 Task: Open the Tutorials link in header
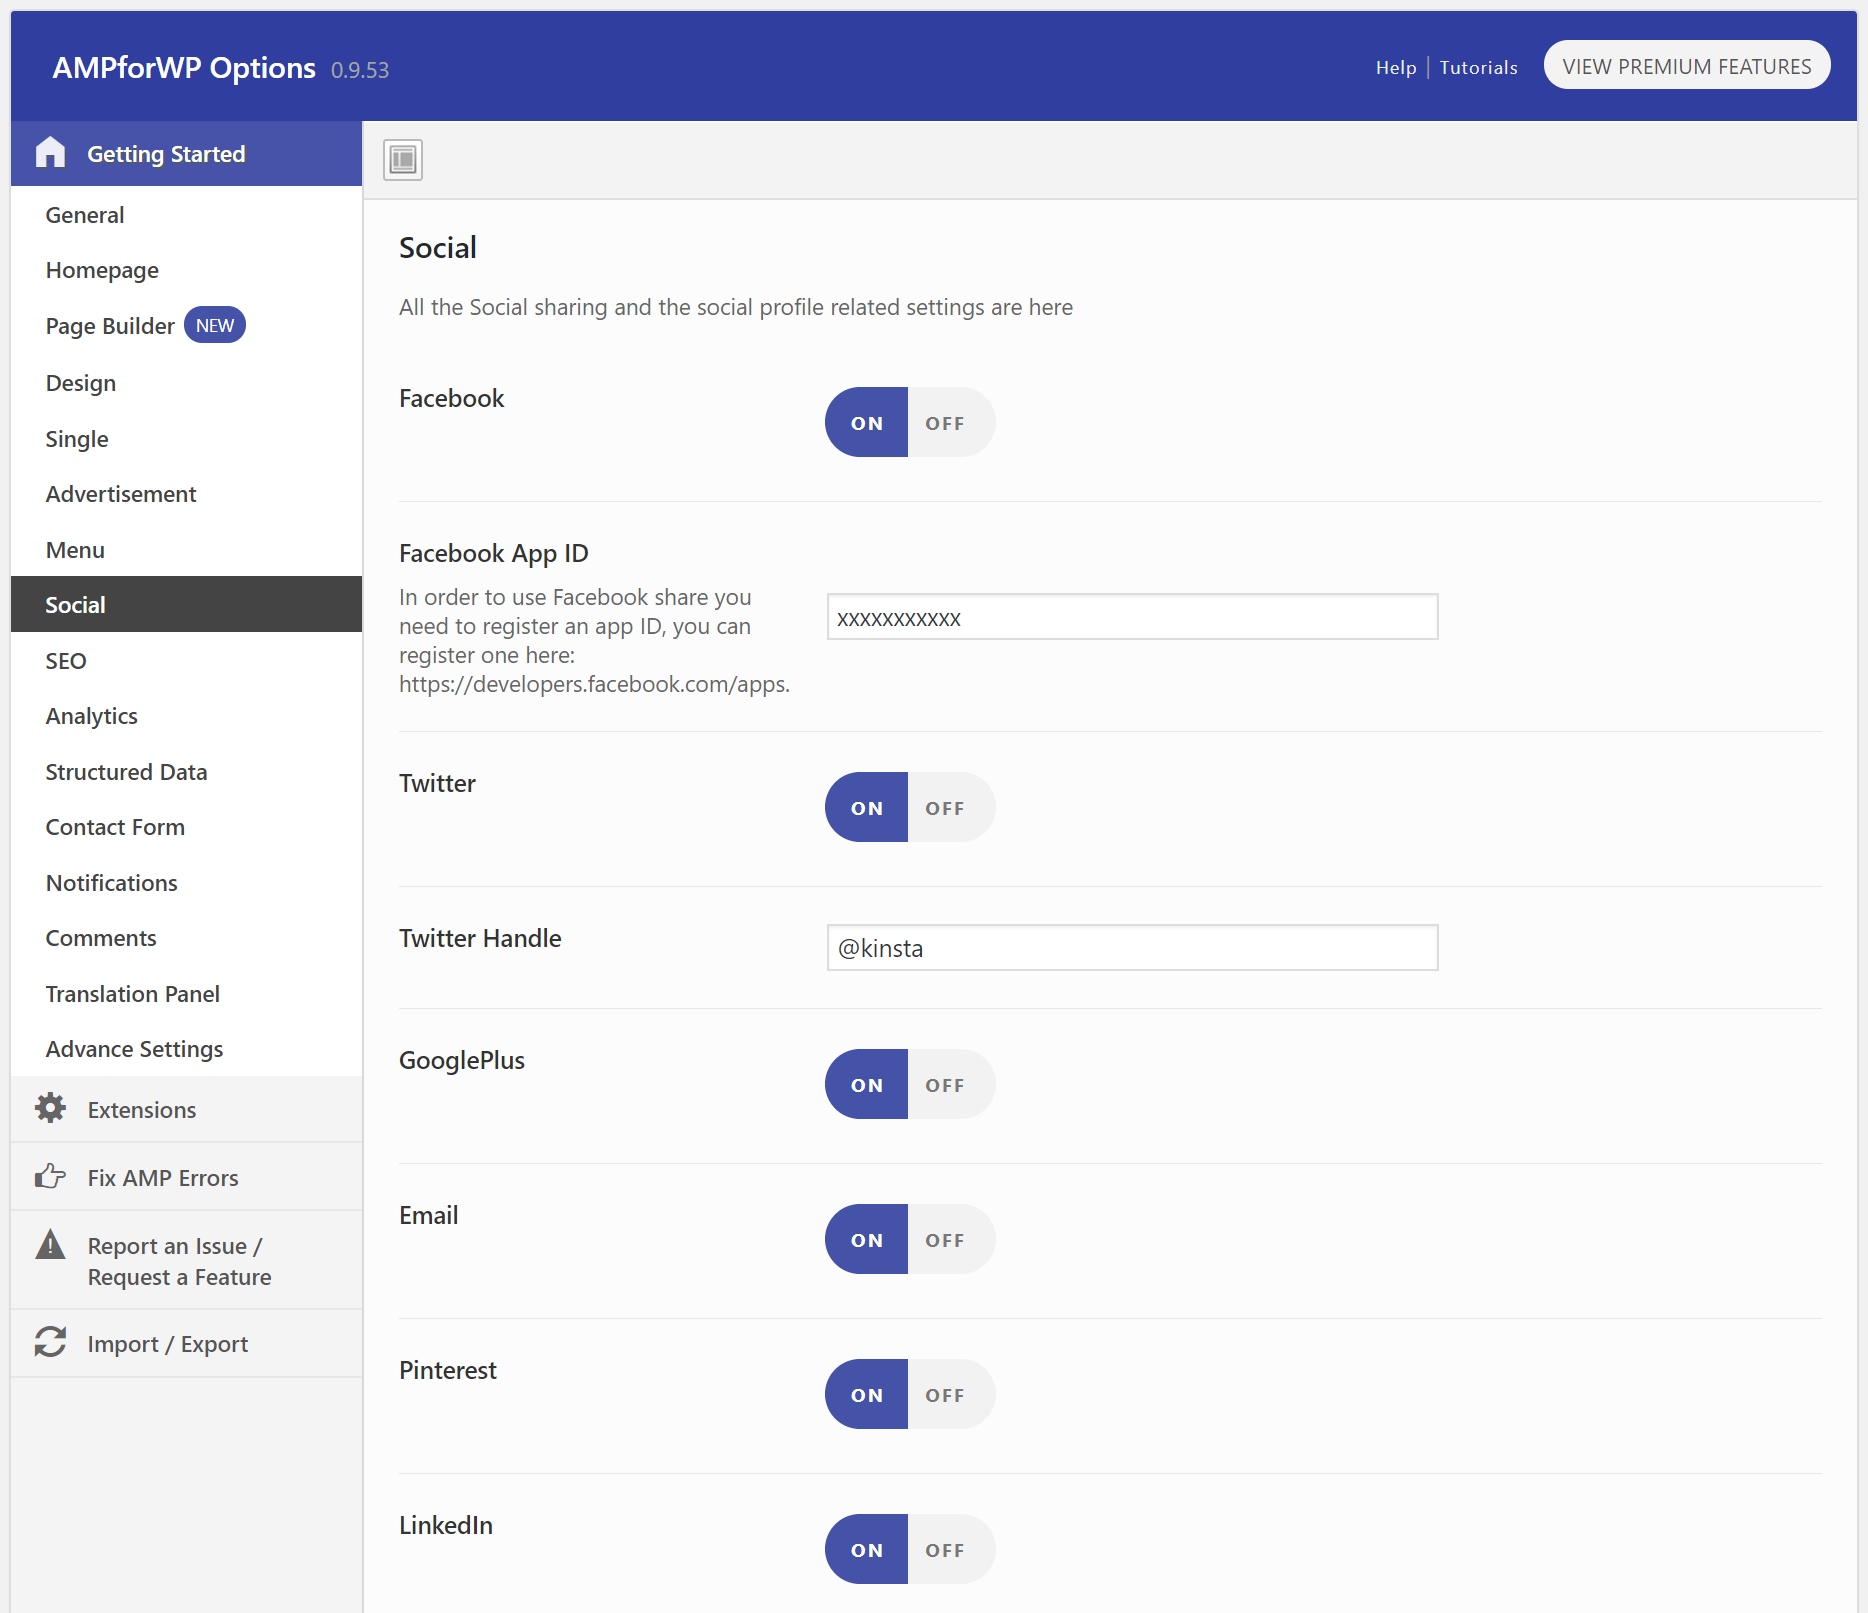[1478, 67]
